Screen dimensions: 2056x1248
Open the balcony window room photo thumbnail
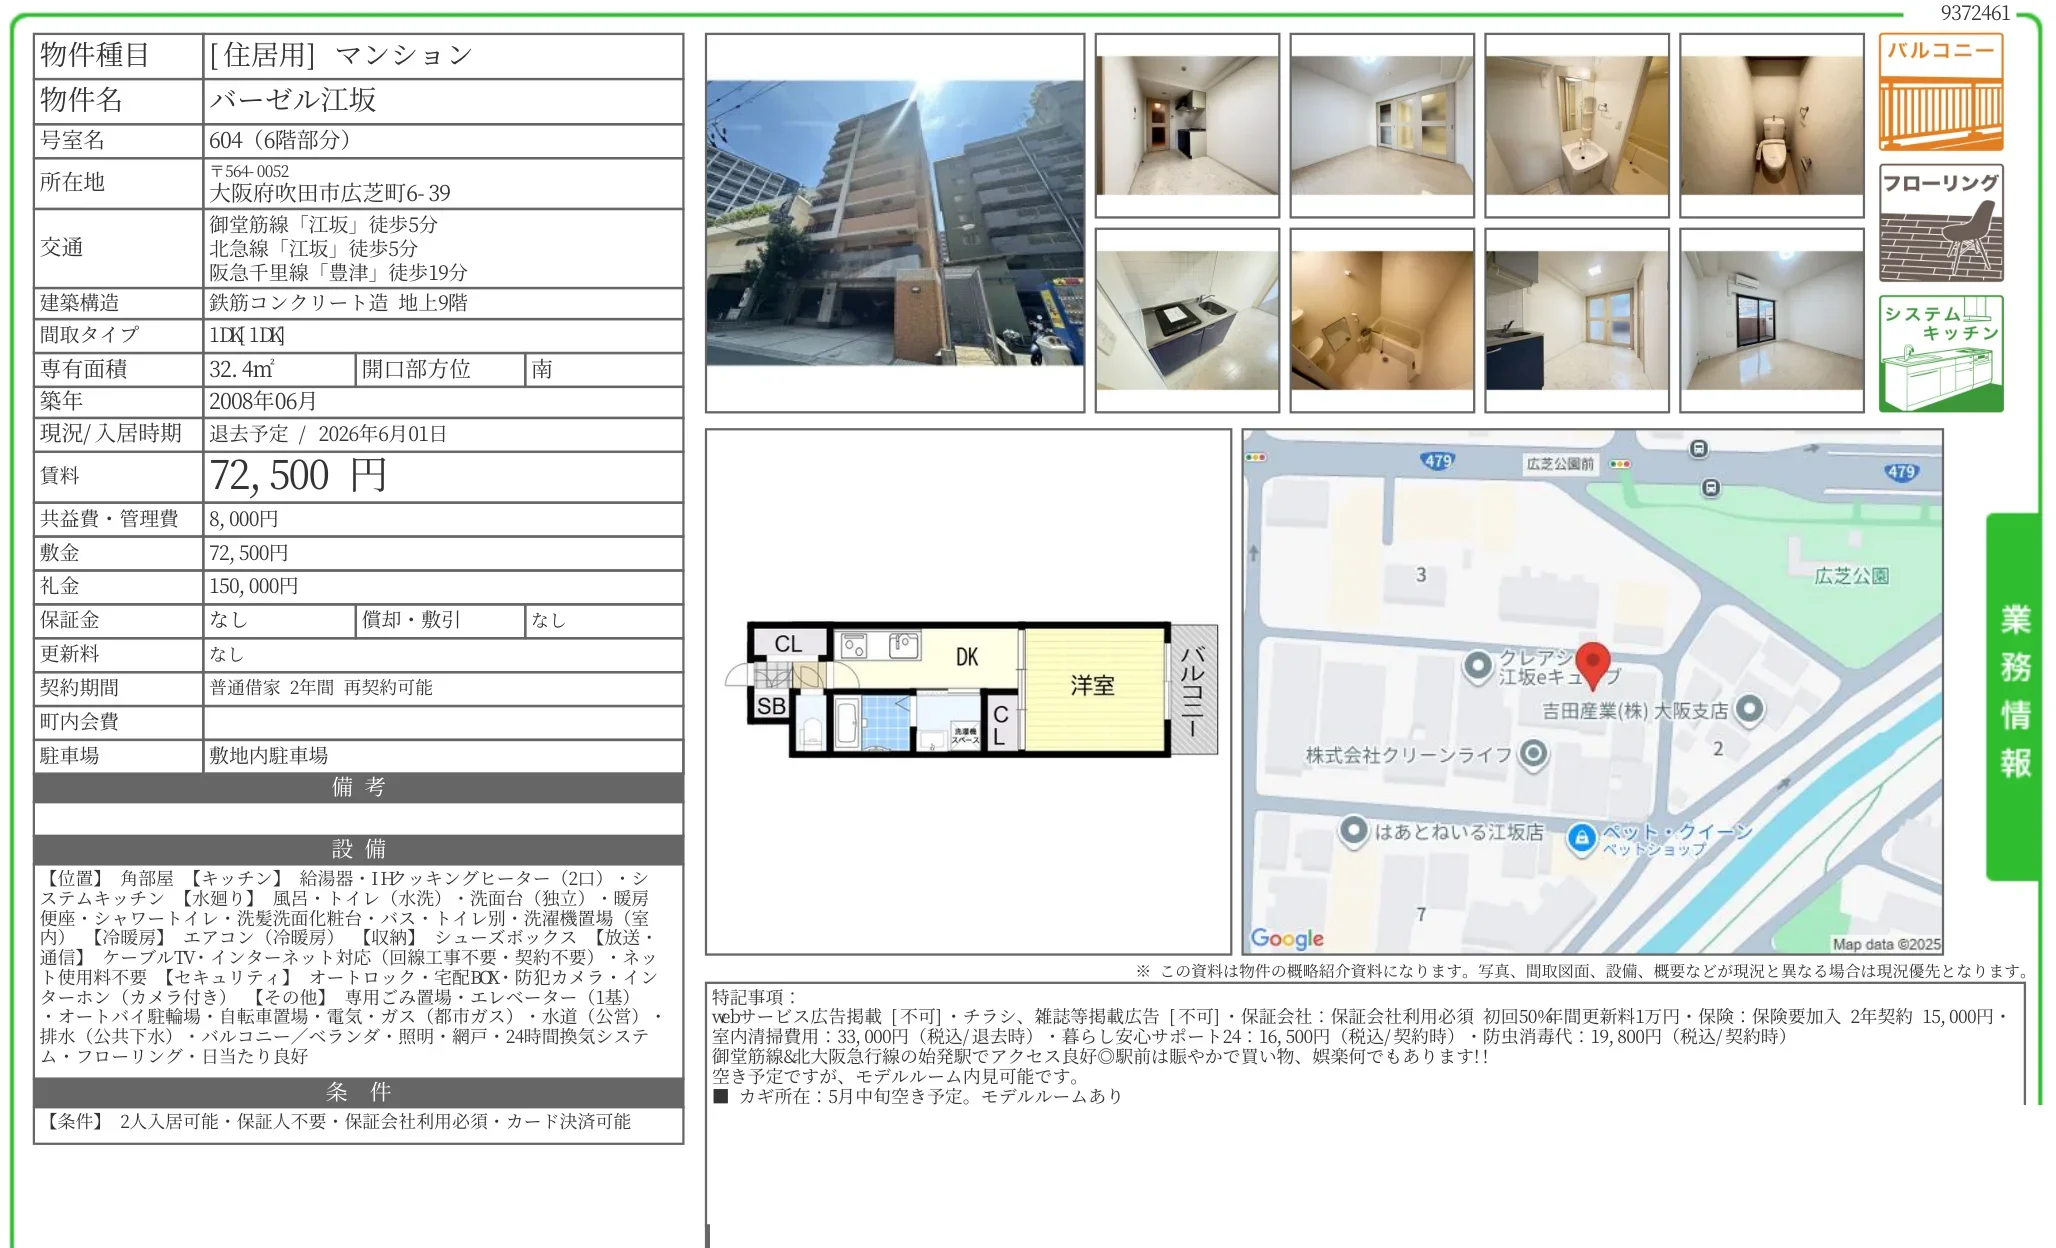[1771, 320]
